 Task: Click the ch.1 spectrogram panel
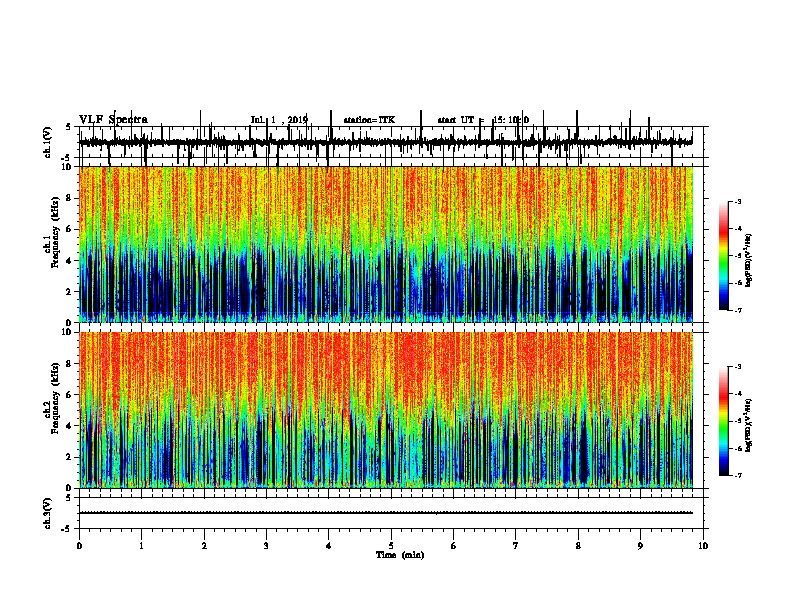pos(386,244)
